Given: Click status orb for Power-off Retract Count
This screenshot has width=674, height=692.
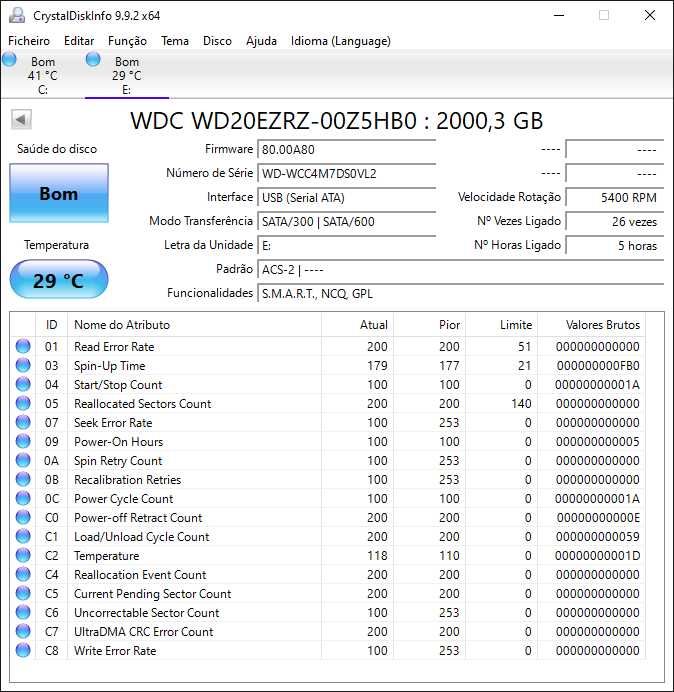Looking at the screenshot, I should point(23,517).
